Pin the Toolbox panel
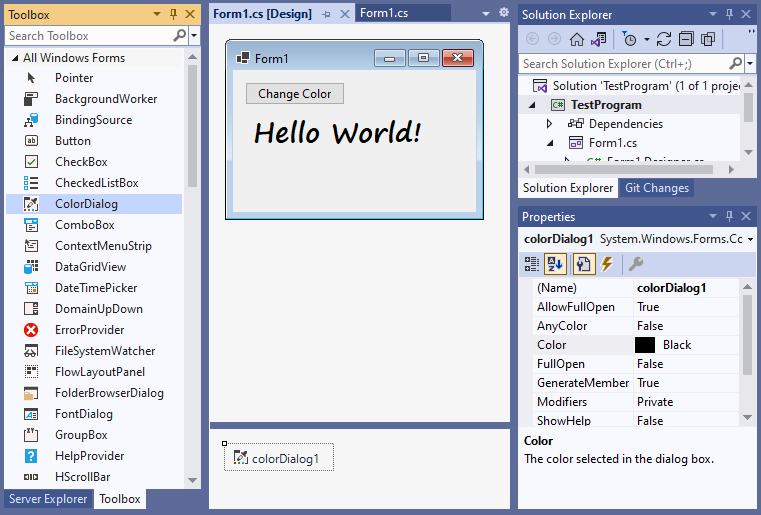 coord(173,14)
